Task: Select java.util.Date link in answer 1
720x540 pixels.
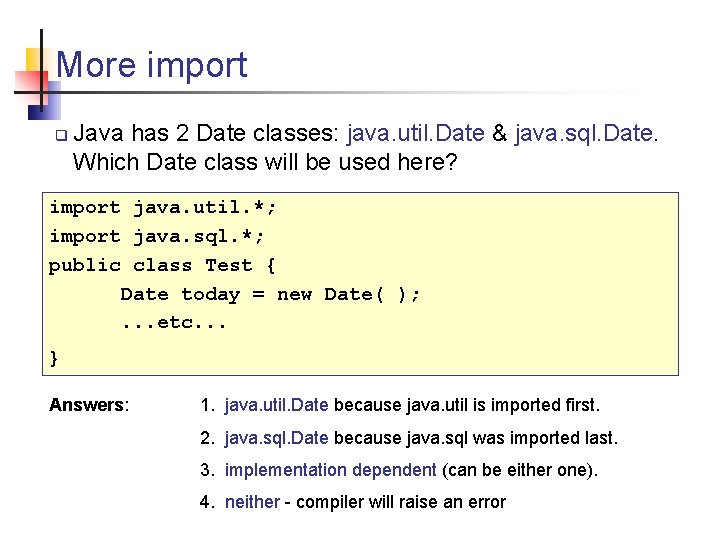Action: click(x=276, y=405)
